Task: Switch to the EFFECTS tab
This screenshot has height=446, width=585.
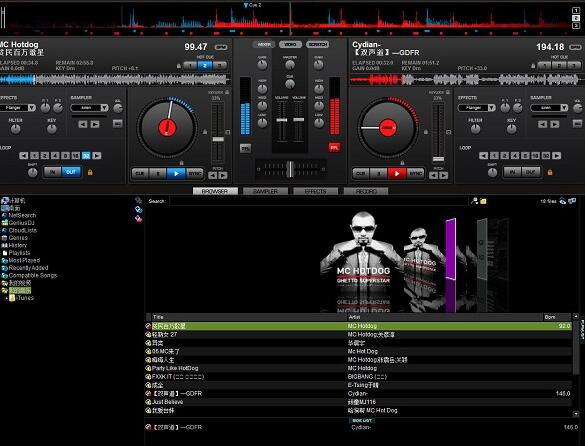Action: [315, 191]
